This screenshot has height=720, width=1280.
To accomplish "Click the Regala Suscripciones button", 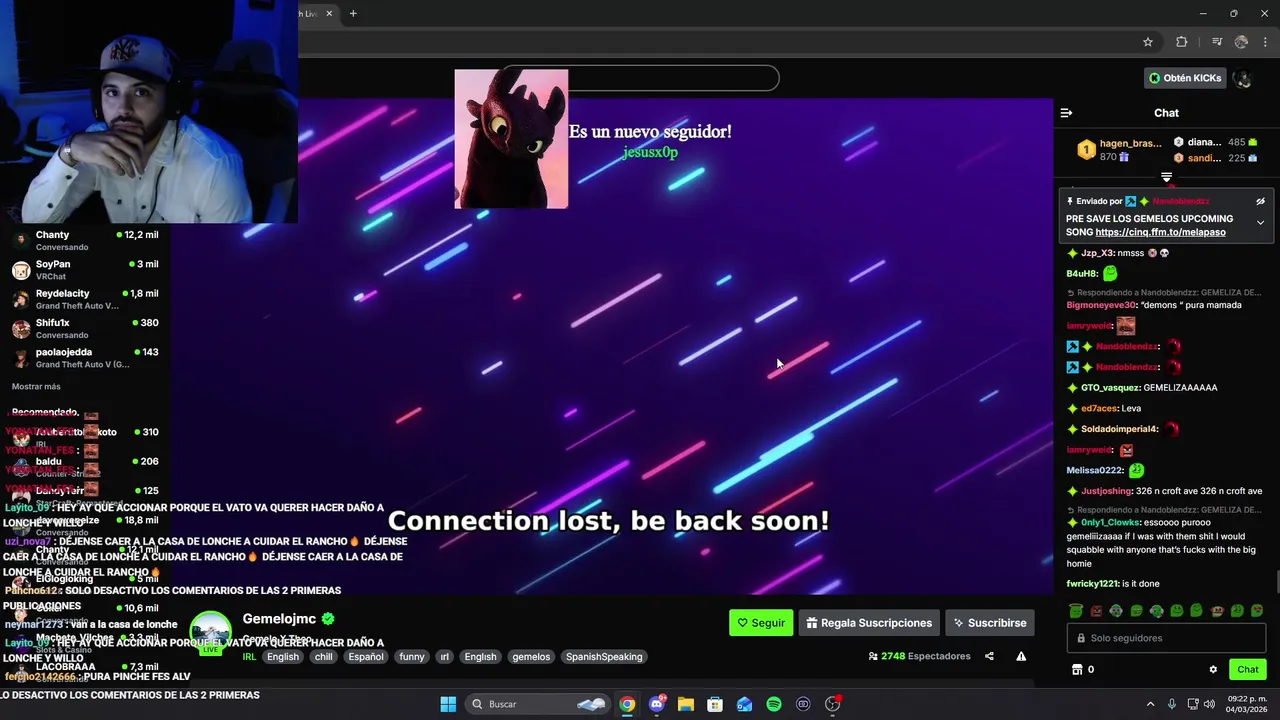I will 869,623.
